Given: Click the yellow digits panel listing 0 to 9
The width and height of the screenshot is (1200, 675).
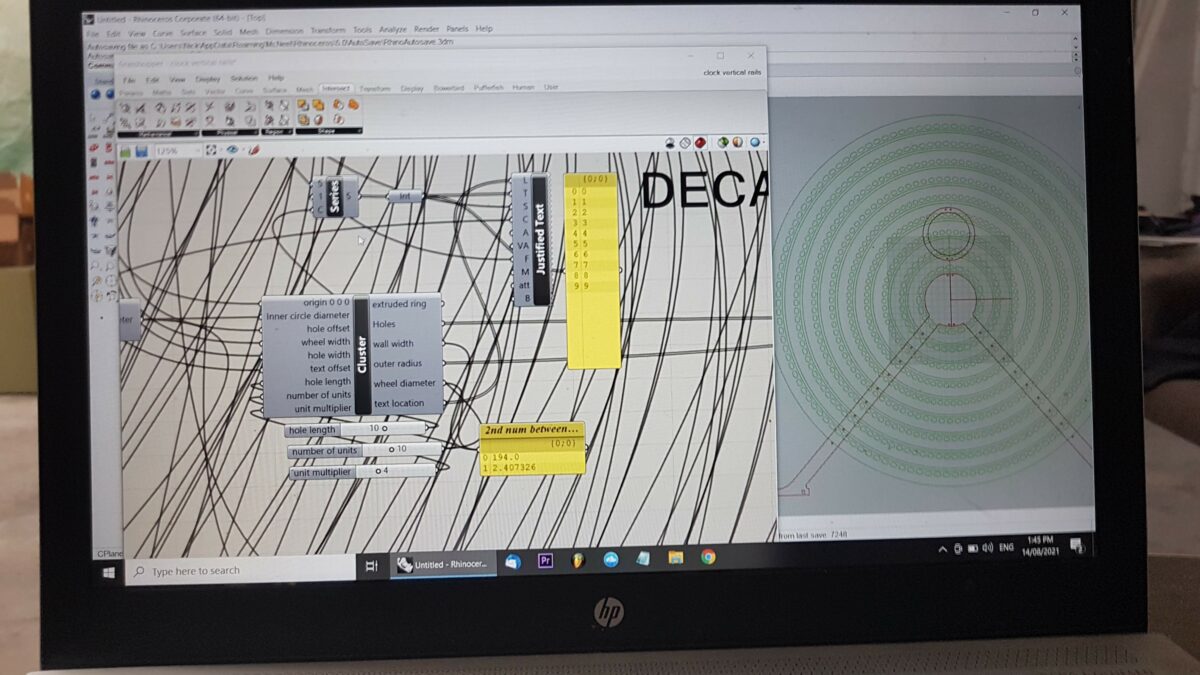Looking at the screenshot, I should (x=593, y=271).
